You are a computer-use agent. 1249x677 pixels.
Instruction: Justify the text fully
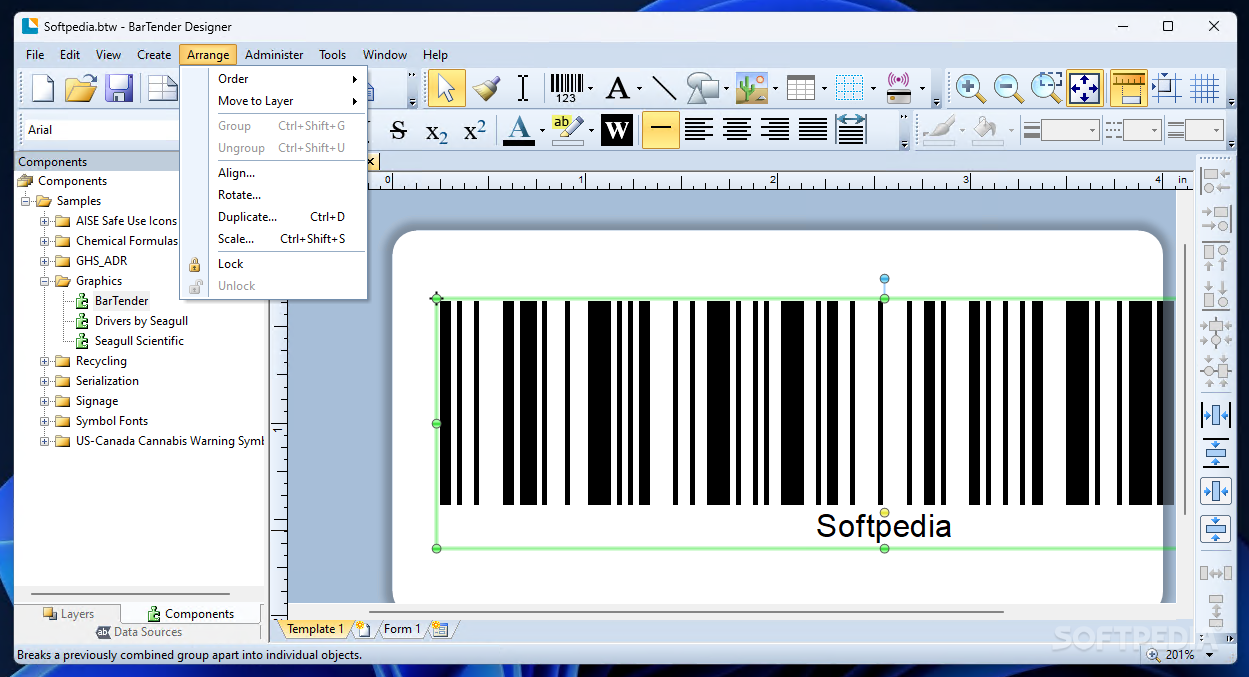click(x=813, y=130)
